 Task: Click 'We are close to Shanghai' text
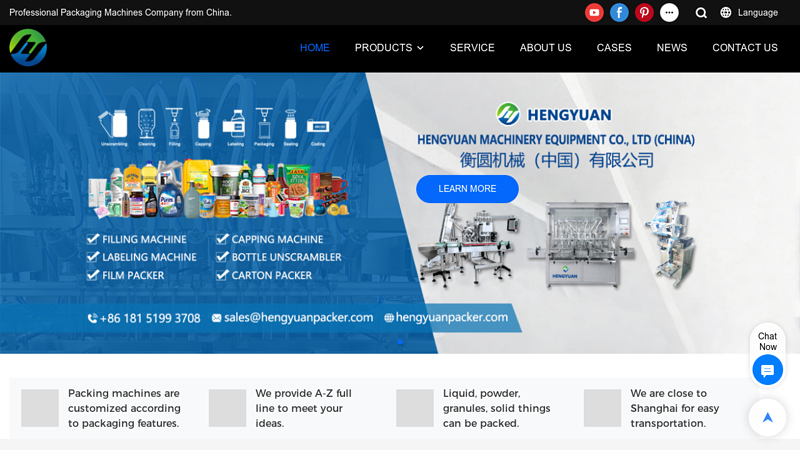click(674, 408)
